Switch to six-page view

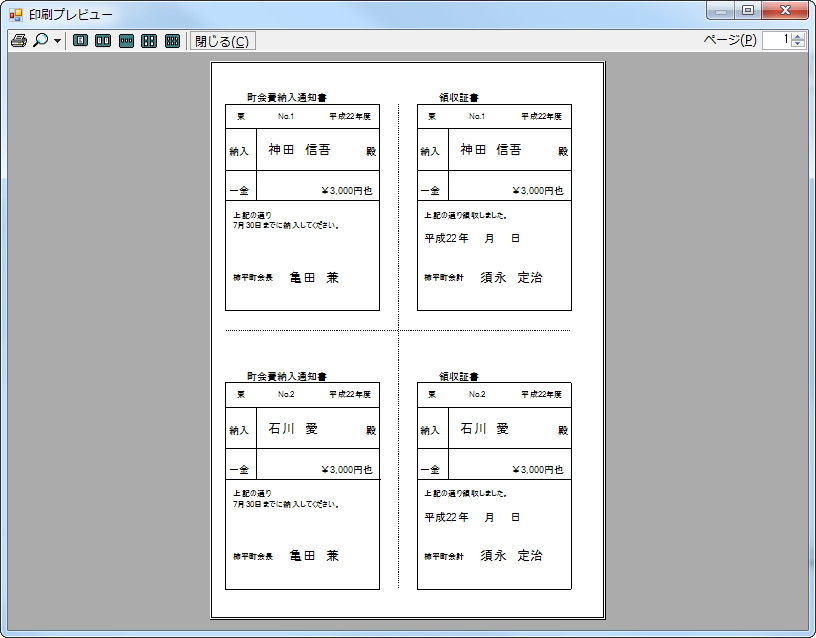[x=173, y=41]
